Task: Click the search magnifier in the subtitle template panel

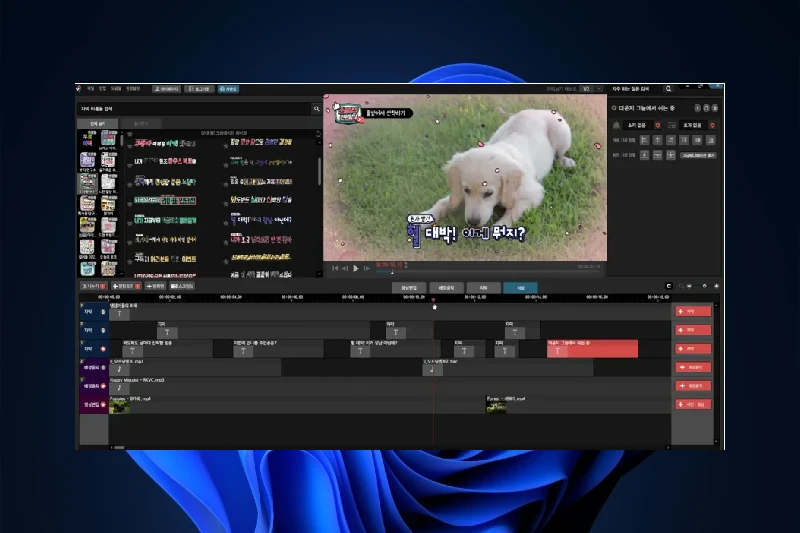Action: (317, 109)
